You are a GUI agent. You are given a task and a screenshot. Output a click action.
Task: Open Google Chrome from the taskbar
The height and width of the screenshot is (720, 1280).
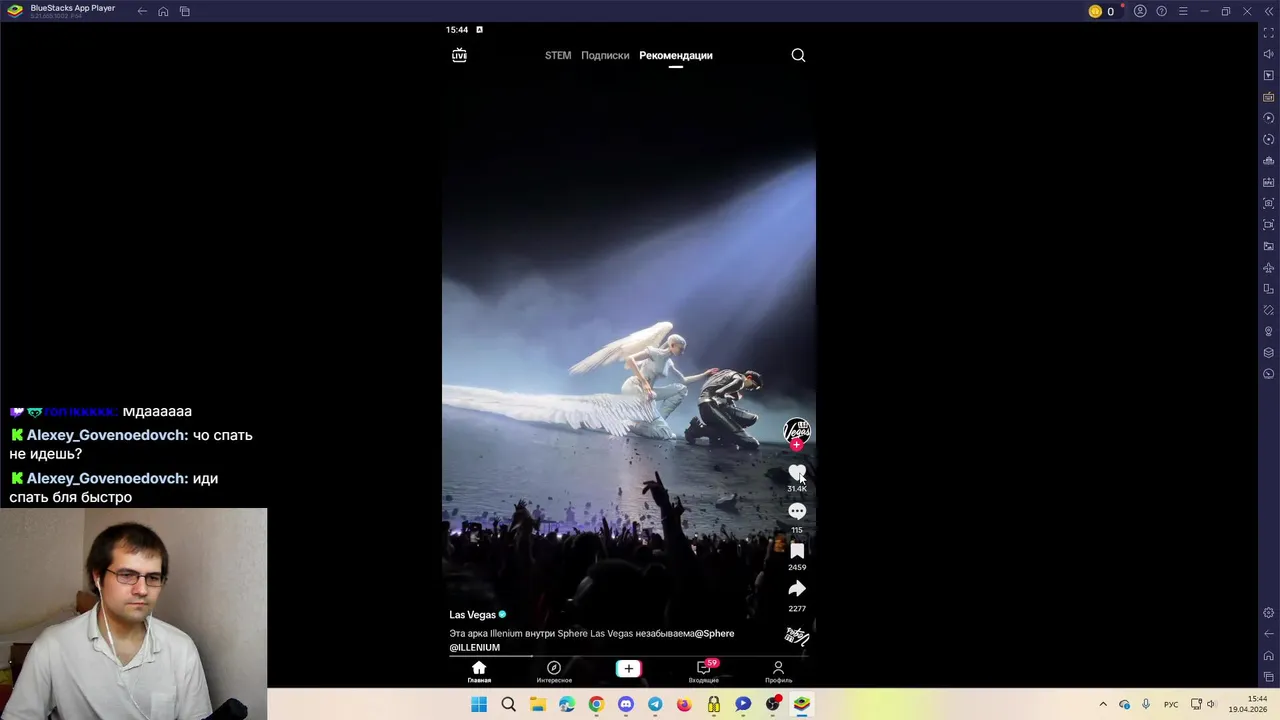click(x=596, y=704)
